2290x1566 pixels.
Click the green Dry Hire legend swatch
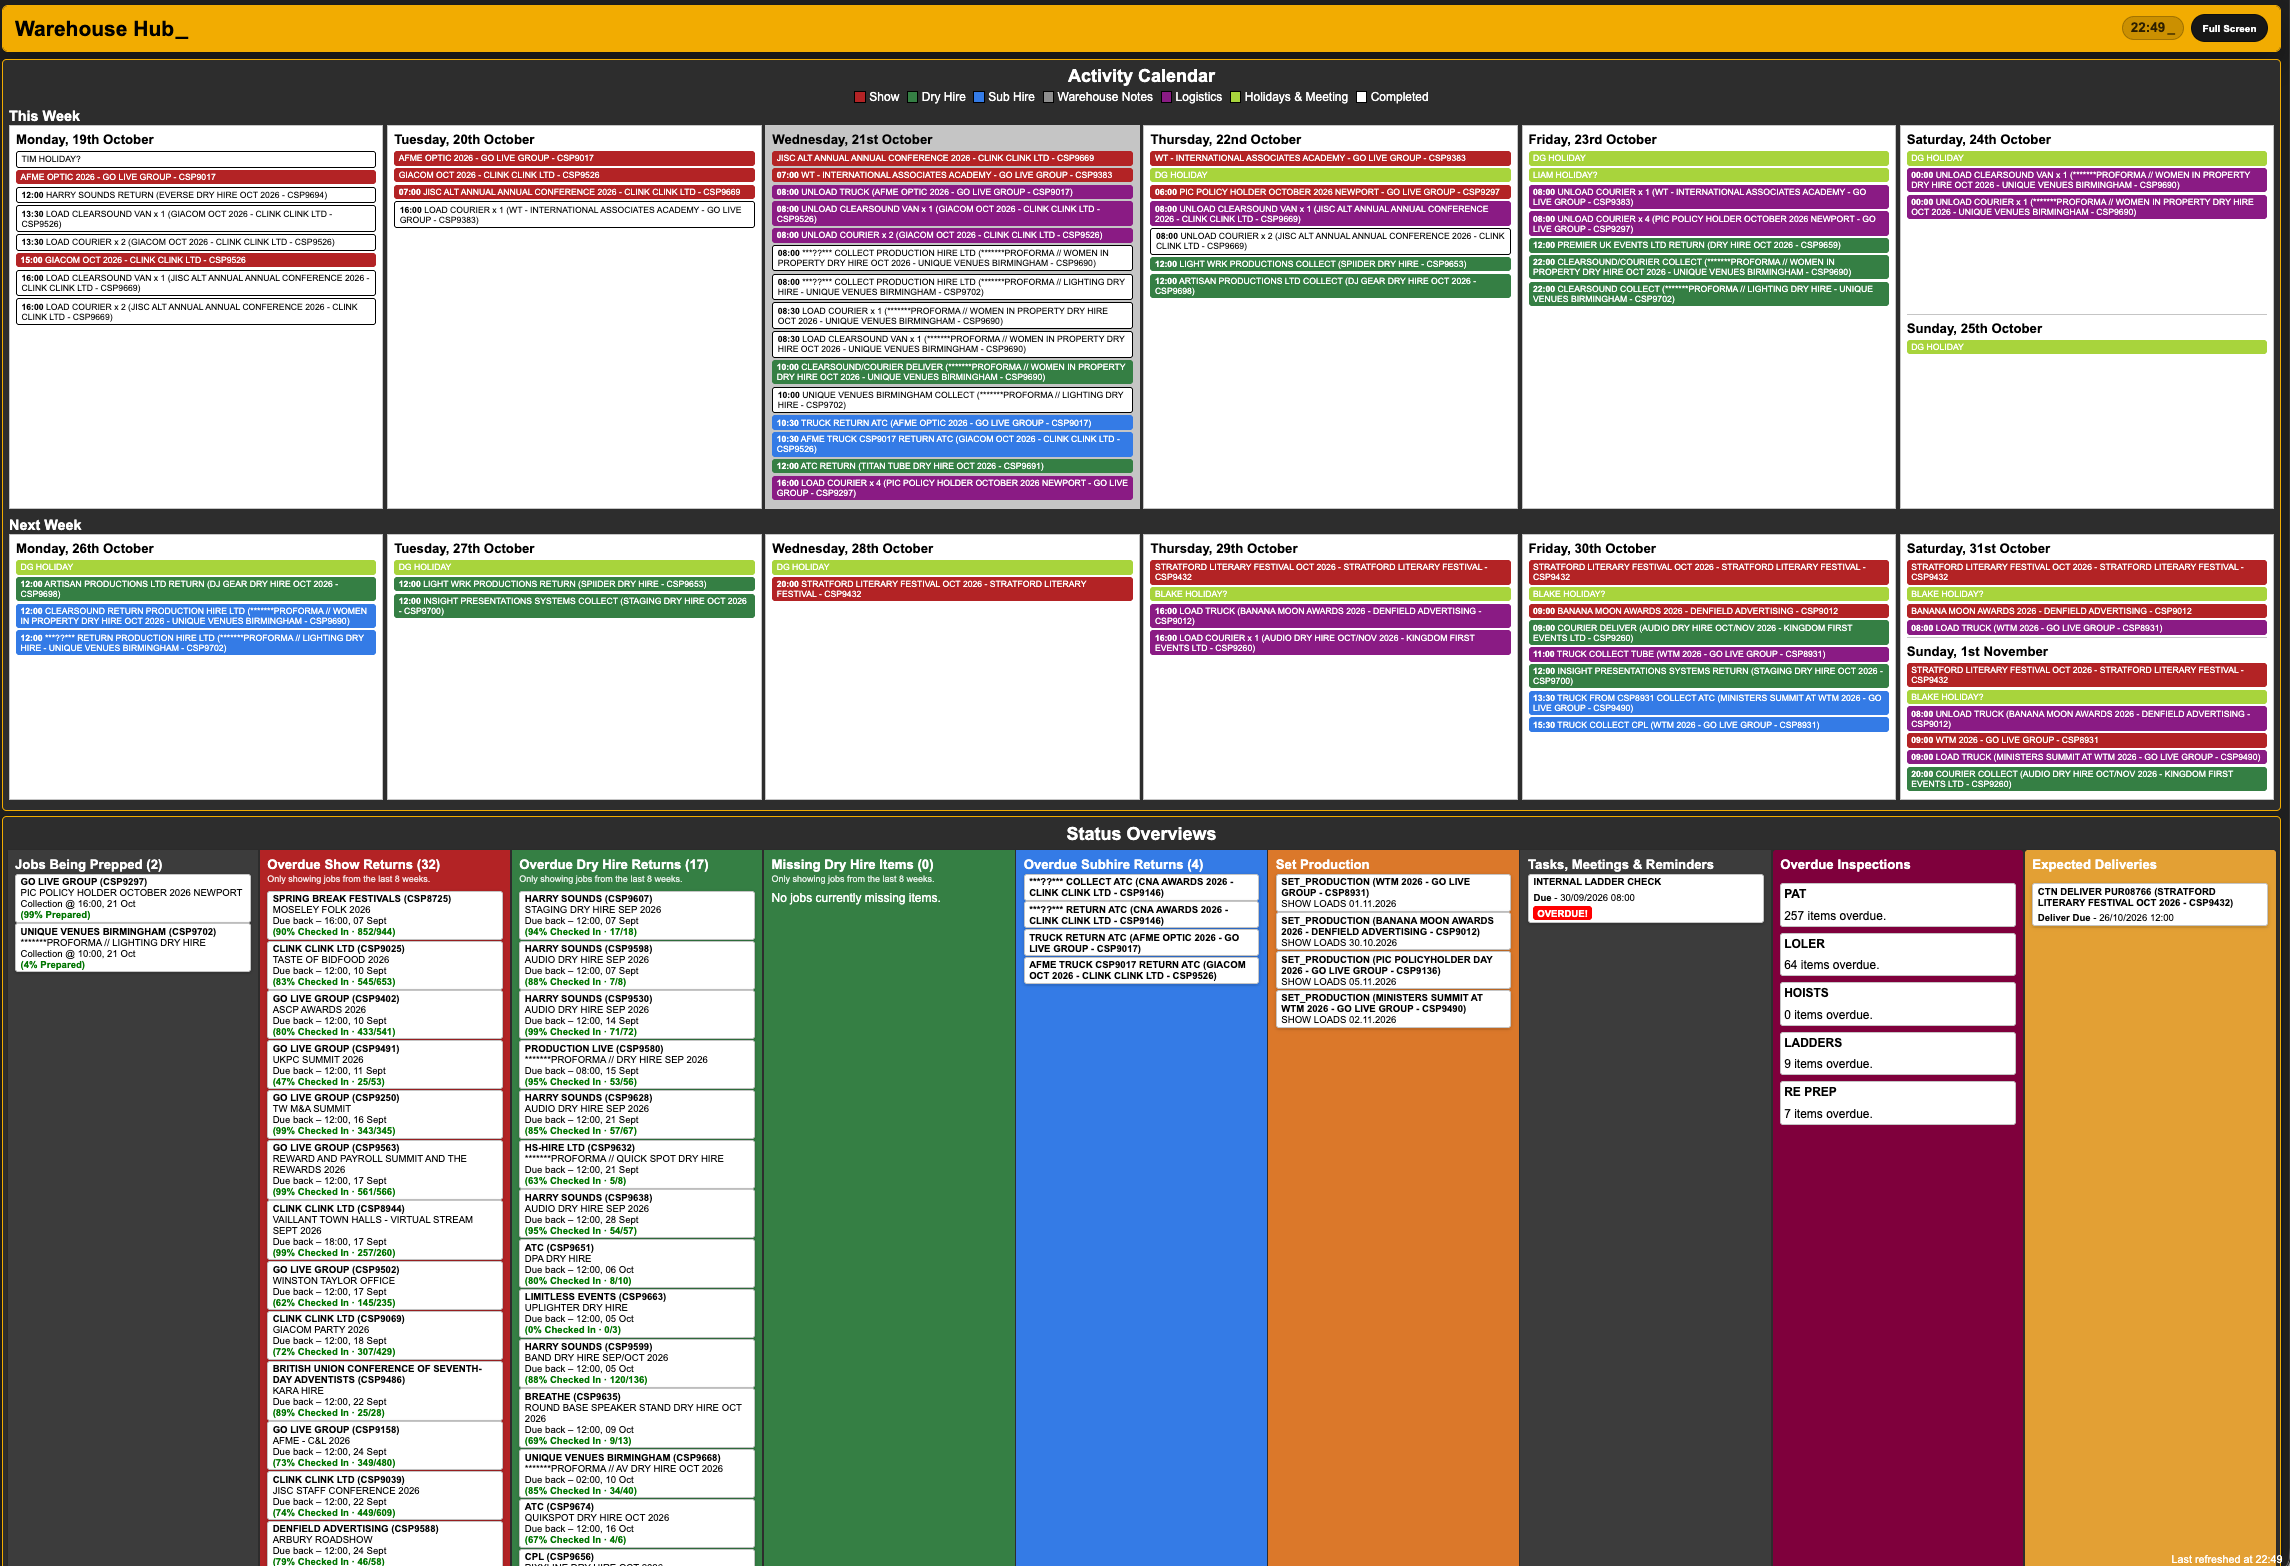click(x=912, y=97)
